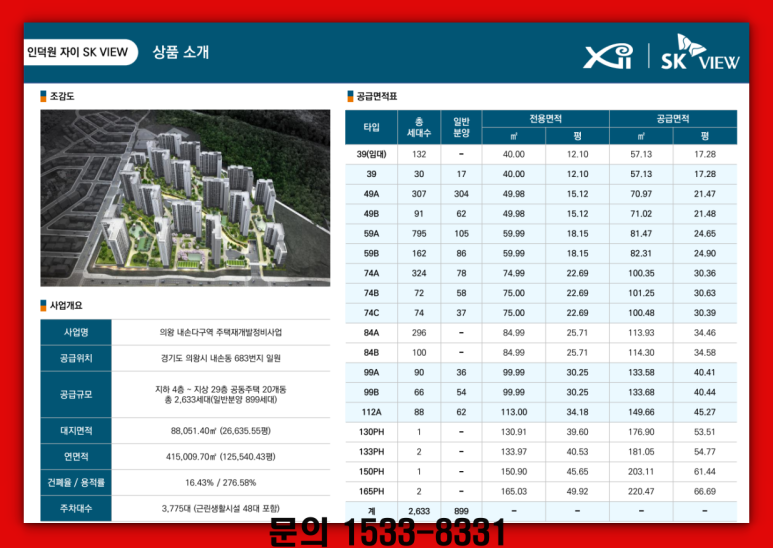Click the 타입 column header
The height and width of the screenshot is (548, 773).
pyautogui.click(x=371, y=127)
